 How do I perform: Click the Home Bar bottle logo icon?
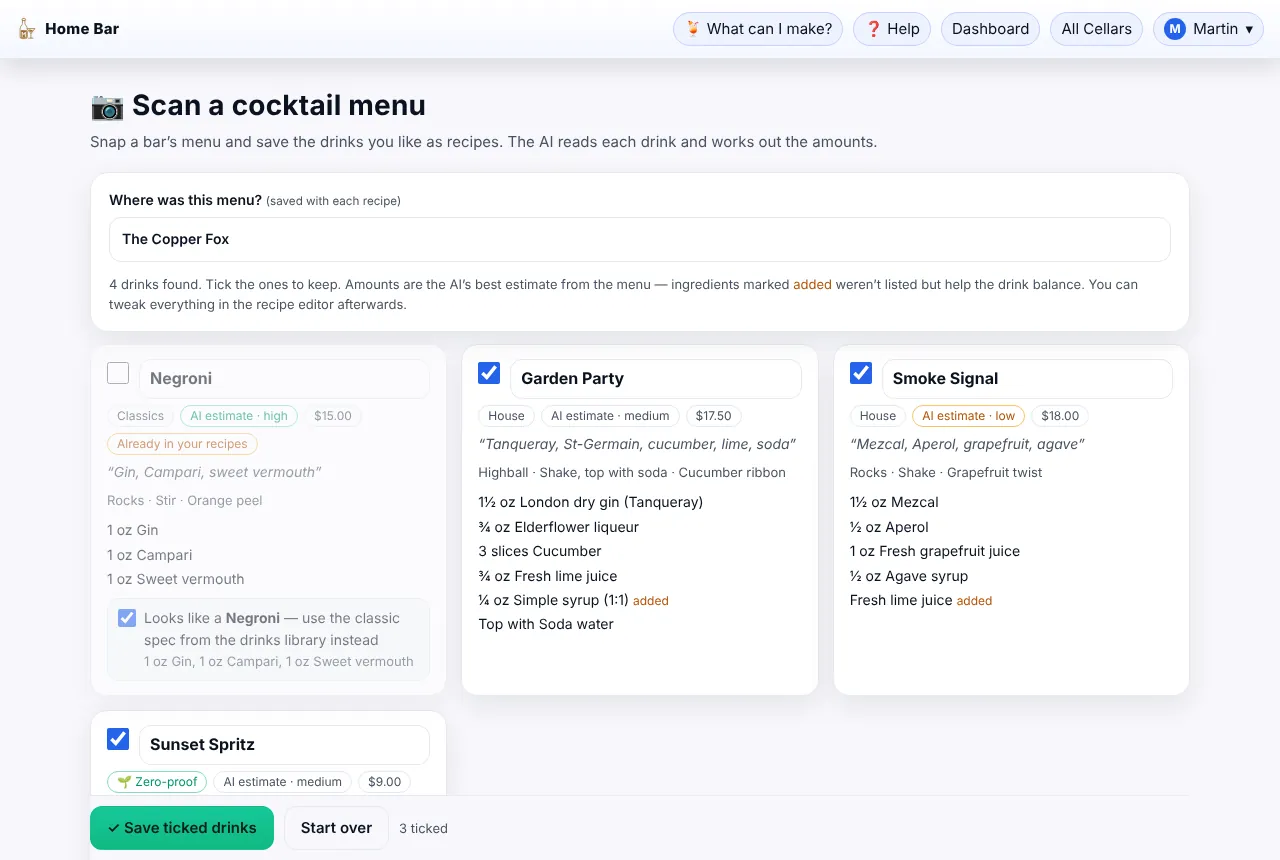coord(27,29)
